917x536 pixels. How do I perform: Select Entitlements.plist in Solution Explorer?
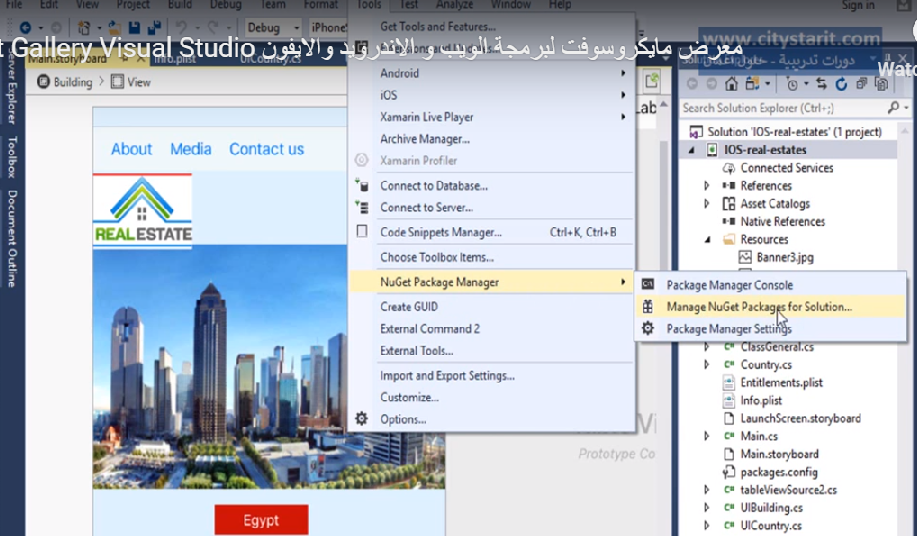(x=781, y=383)
